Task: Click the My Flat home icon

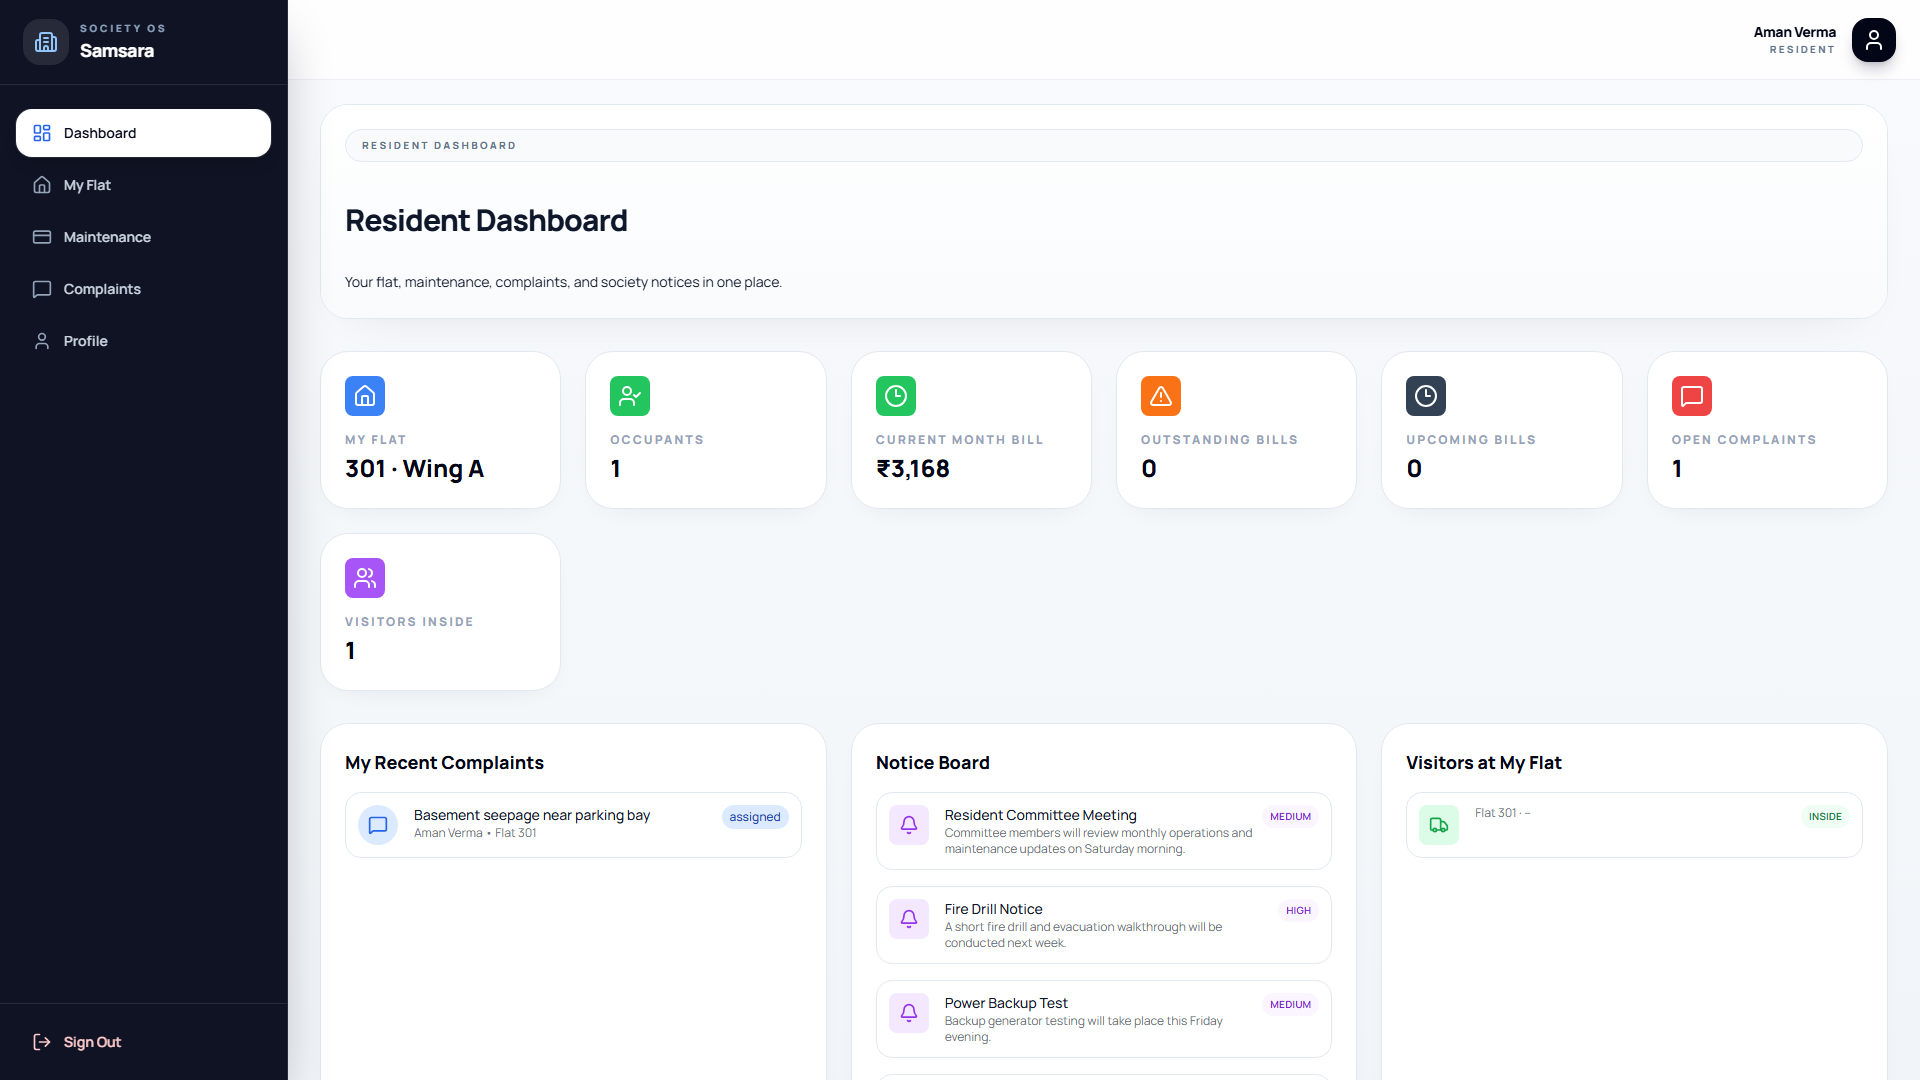Action: [41, 185]
